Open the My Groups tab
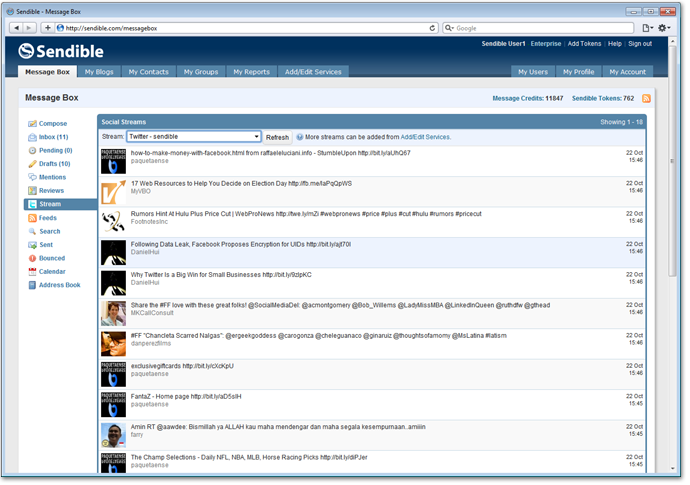Image resolution: width=690 pixels, height=485 pixels. tap(201, 72)
